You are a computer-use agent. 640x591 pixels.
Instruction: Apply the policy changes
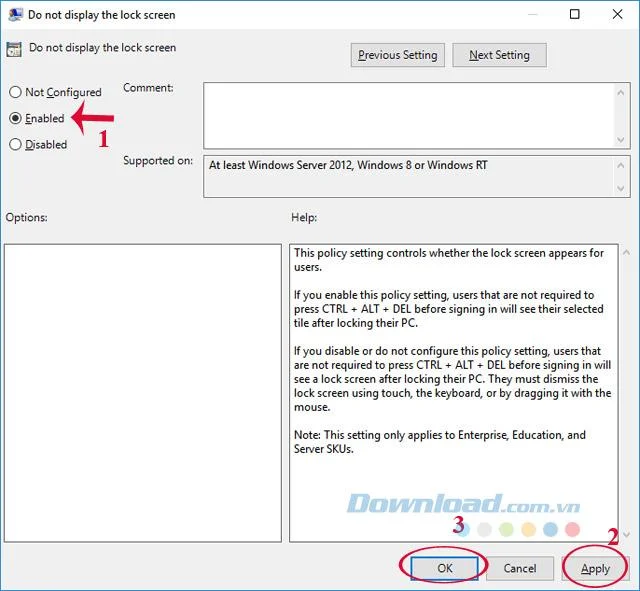click(x=595, y=568)
